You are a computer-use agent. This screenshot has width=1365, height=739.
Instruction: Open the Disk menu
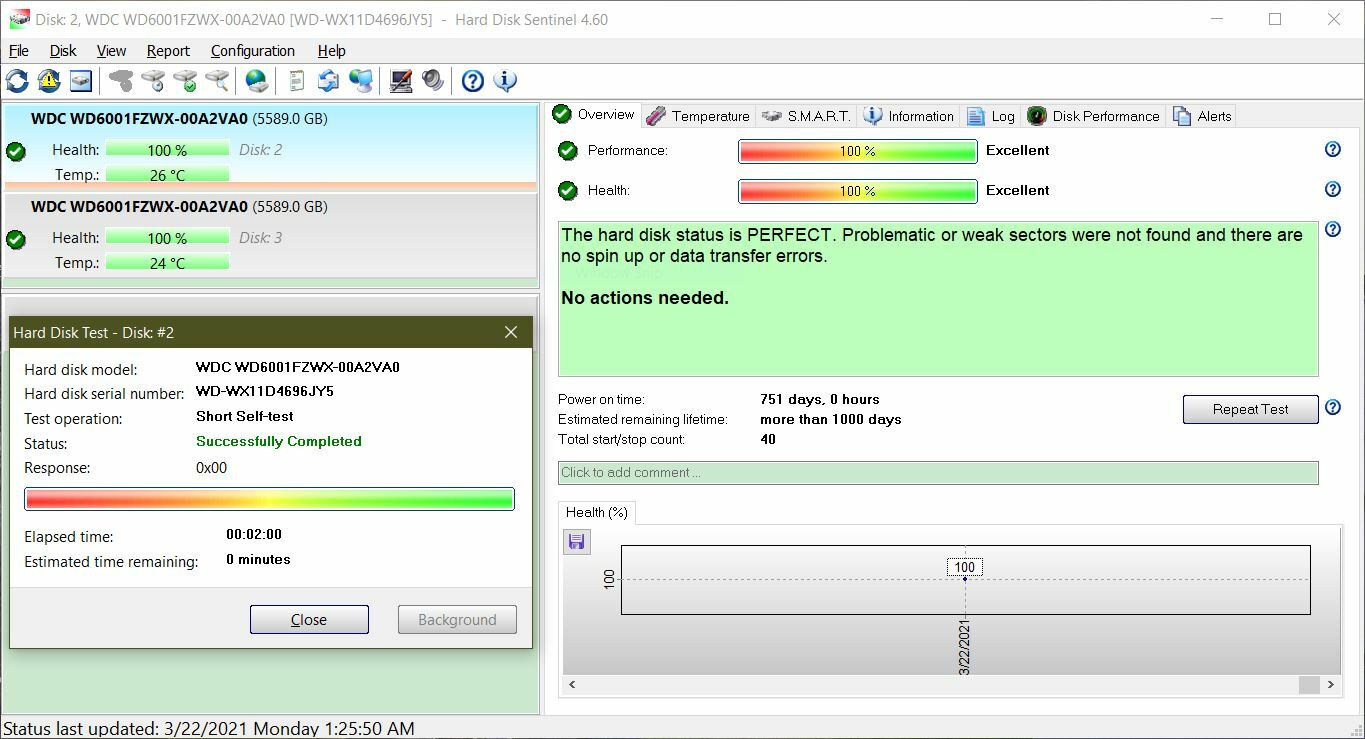click(x=63, y=51)
